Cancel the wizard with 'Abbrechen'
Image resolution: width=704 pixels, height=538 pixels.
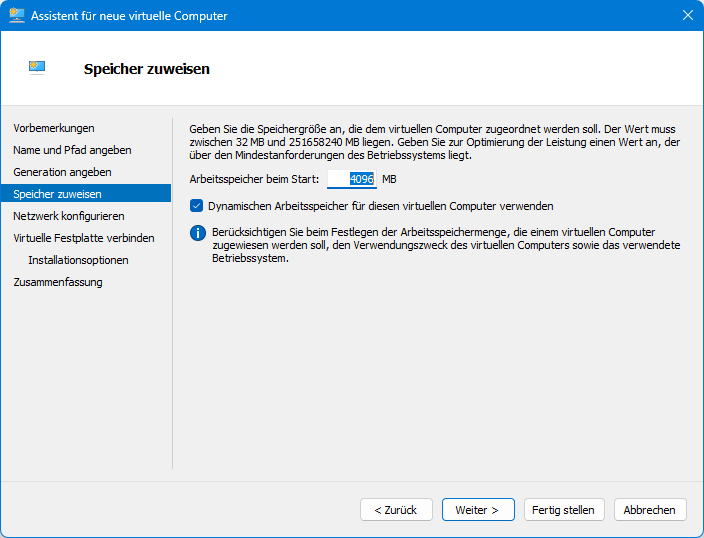tap(650, 510)
